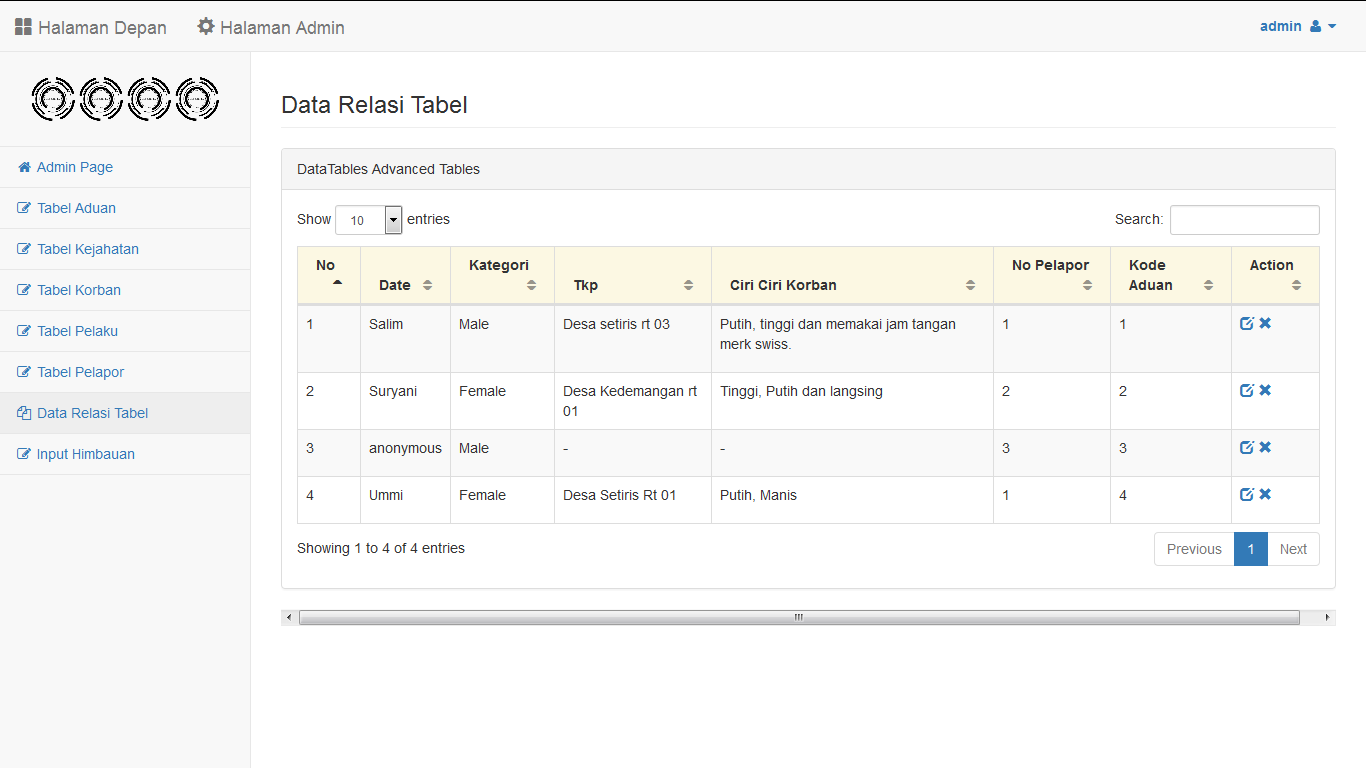
Task: Click the edit icon for Salim's row
Action: click(1246, 323)
